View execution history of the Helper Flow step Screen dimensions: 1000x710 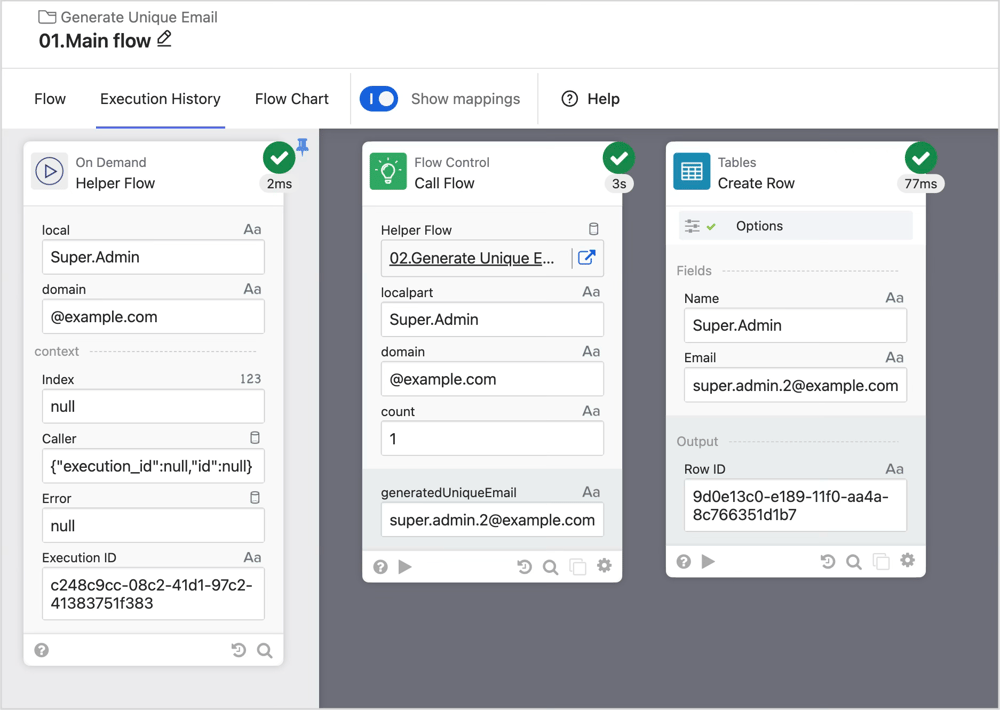(x=238, y=650)
